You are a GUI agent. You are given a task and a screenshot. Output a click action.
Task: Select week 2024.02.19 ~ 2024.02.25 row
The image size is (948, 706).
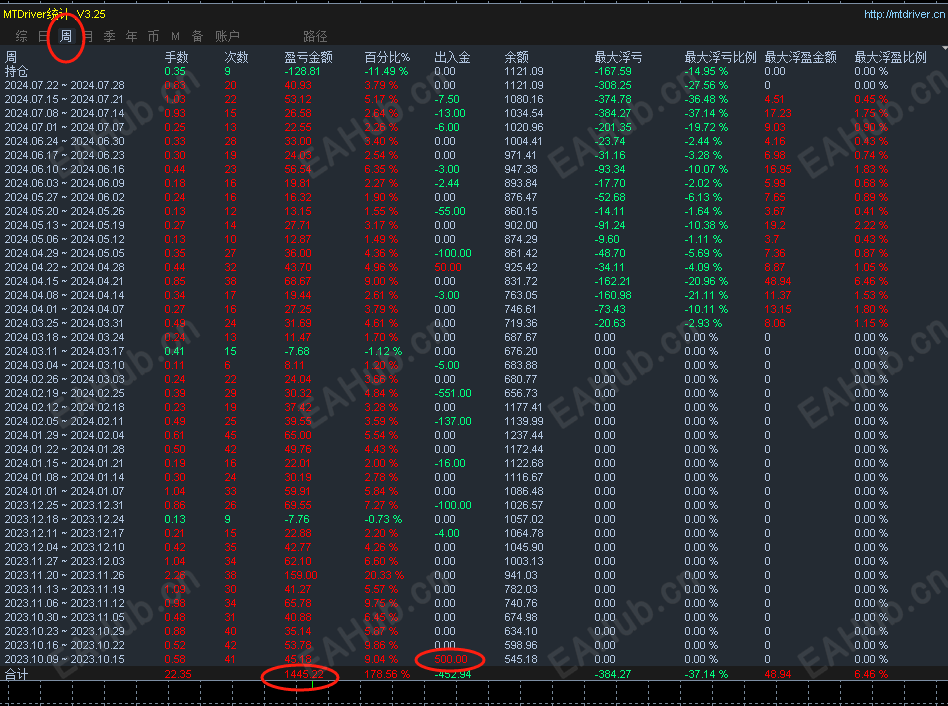[x=474, y=393]
